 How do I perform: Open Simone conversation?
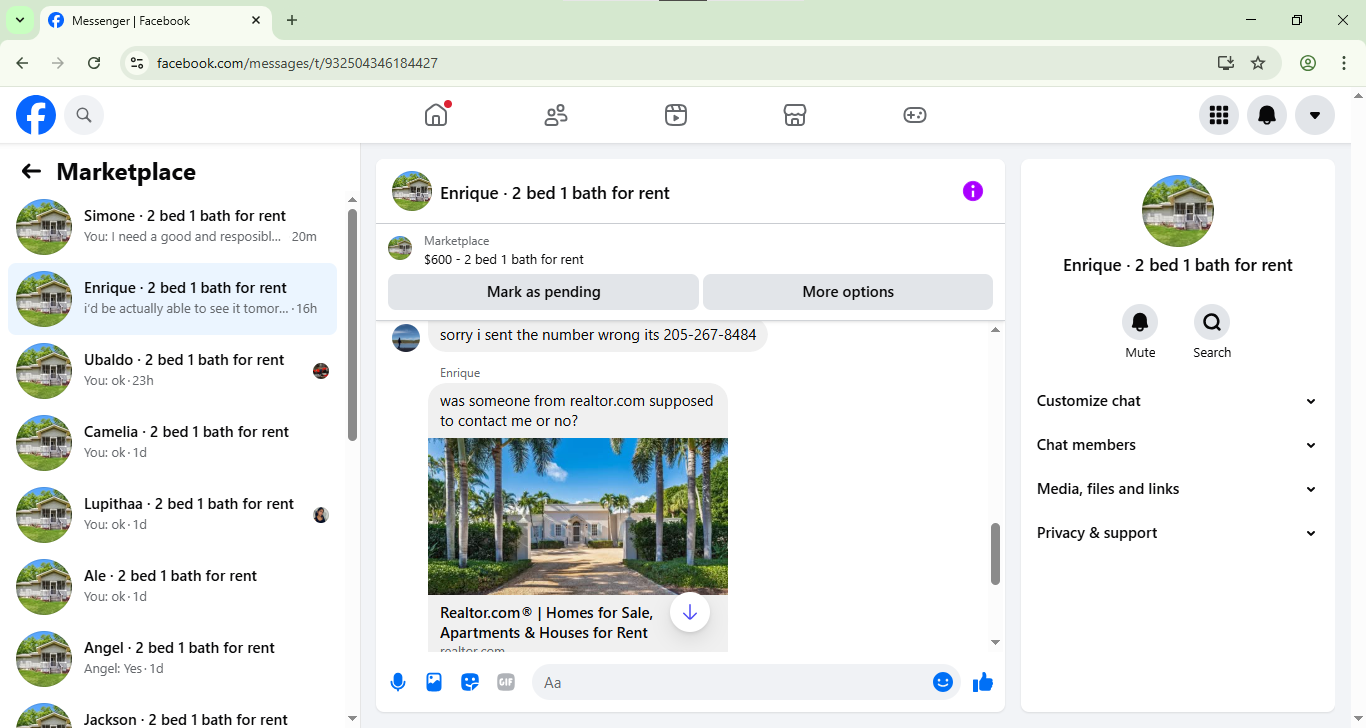point(172,227)
